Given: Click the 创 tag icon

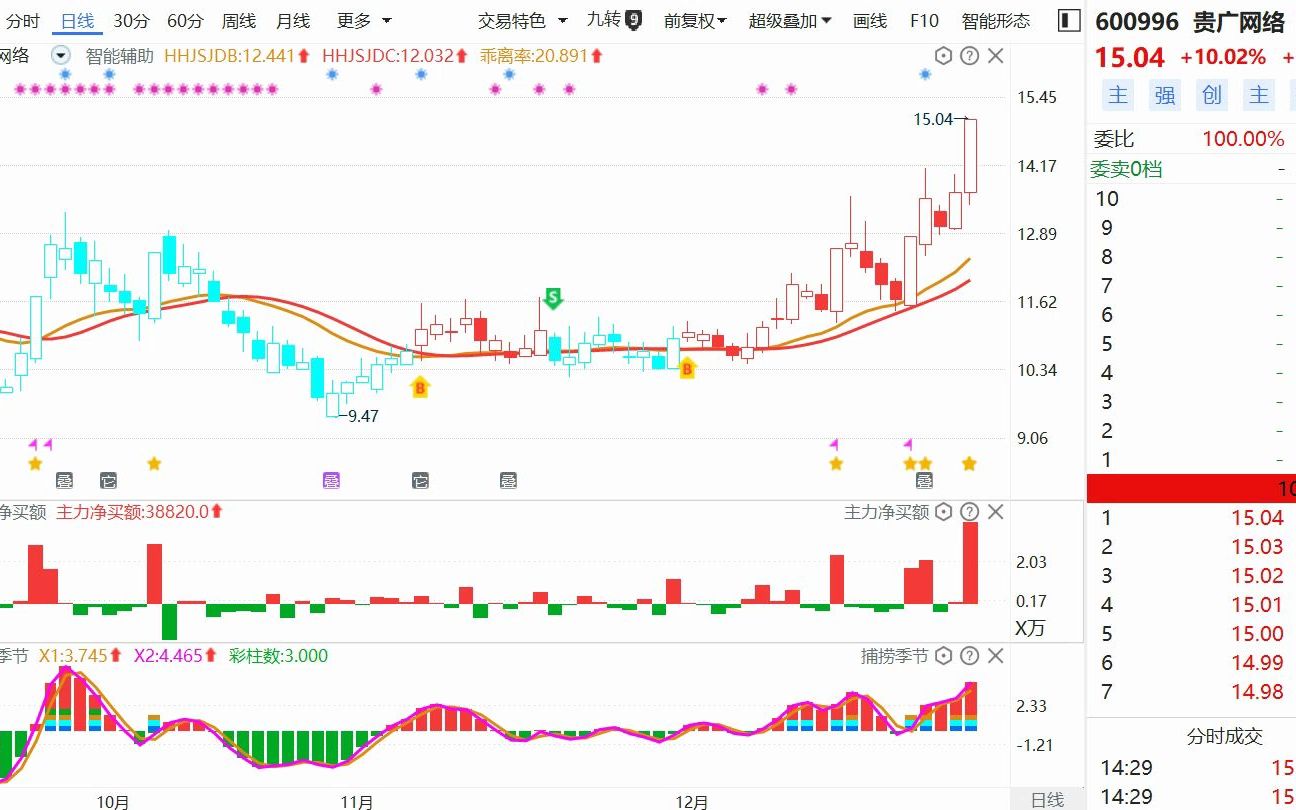Looking at the screenshot, I should pyautogui.click(x=1212, y=95).
